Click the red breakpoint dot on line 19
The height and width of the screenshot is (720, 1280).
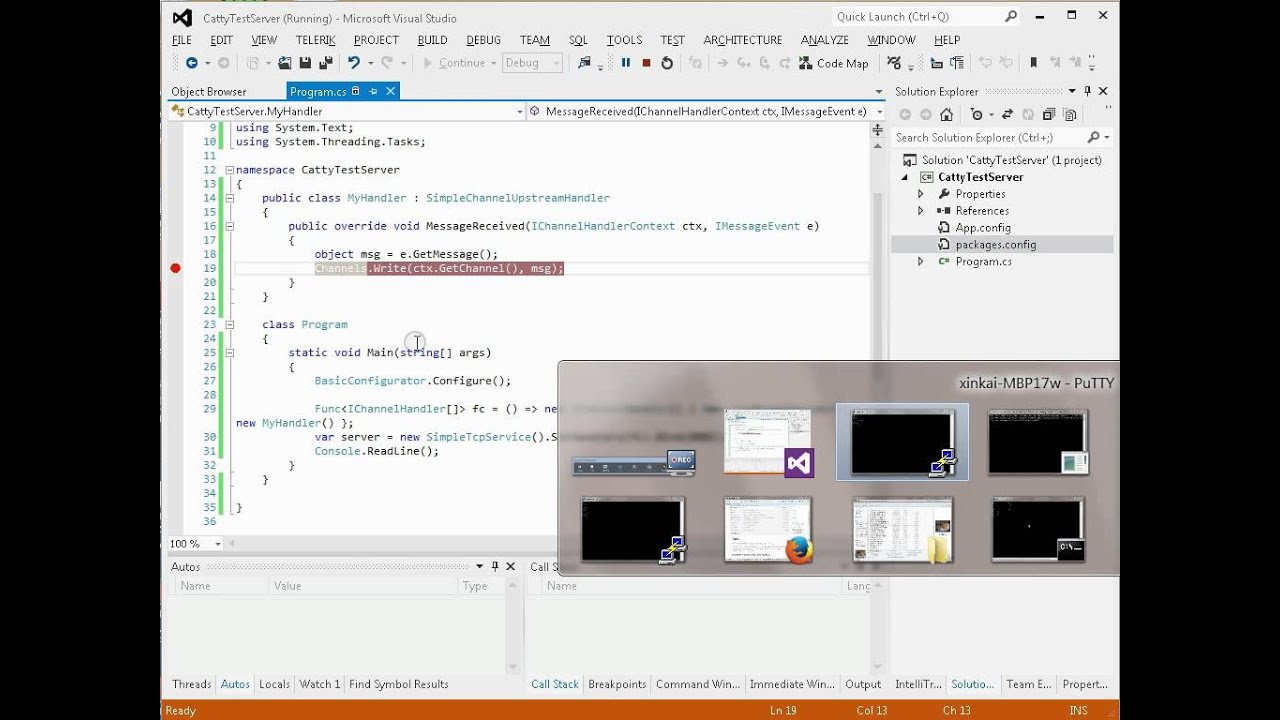pos(175,268)
